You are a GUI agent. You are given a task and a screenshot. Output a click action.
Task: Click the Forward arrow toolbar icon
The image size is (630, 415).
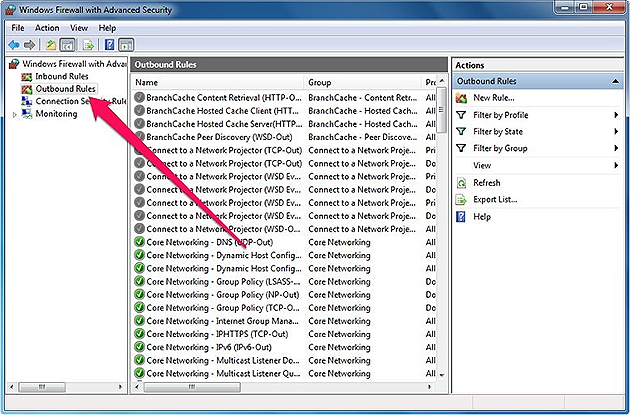(31, 45)
